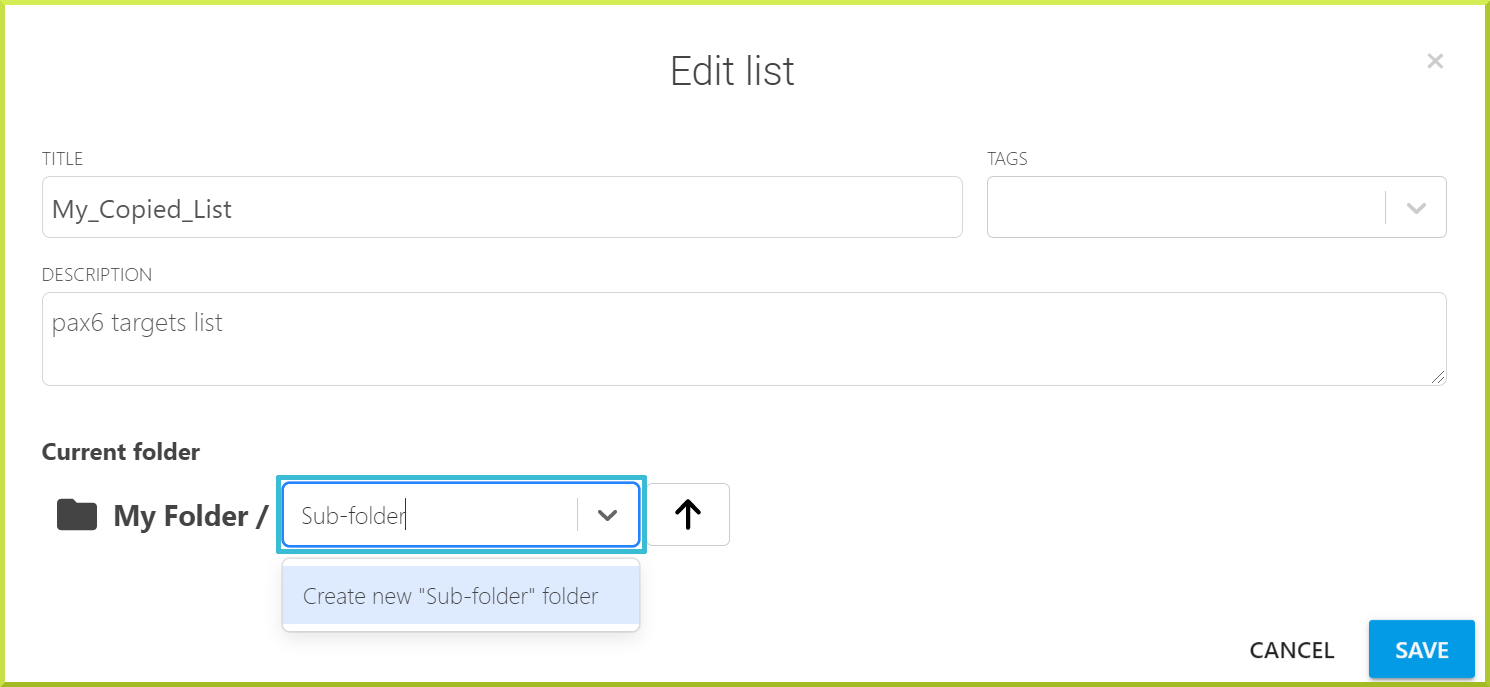Click the My Folder breadcrumb text
The height and width of the screenshot is (687, 1490).
(181, 516)
